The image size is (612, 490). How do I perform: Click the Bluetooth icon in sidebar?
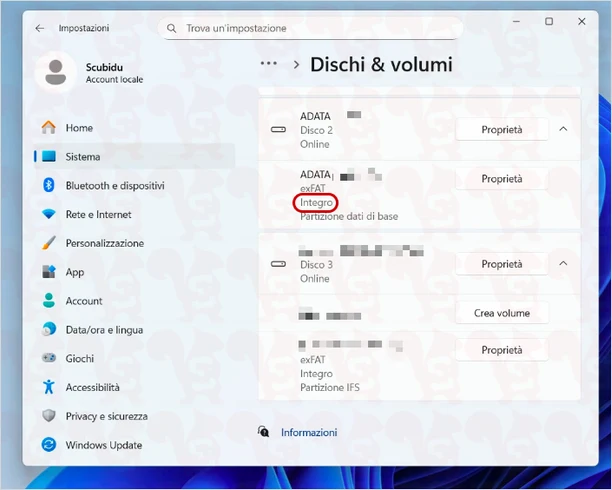(49, 185)
